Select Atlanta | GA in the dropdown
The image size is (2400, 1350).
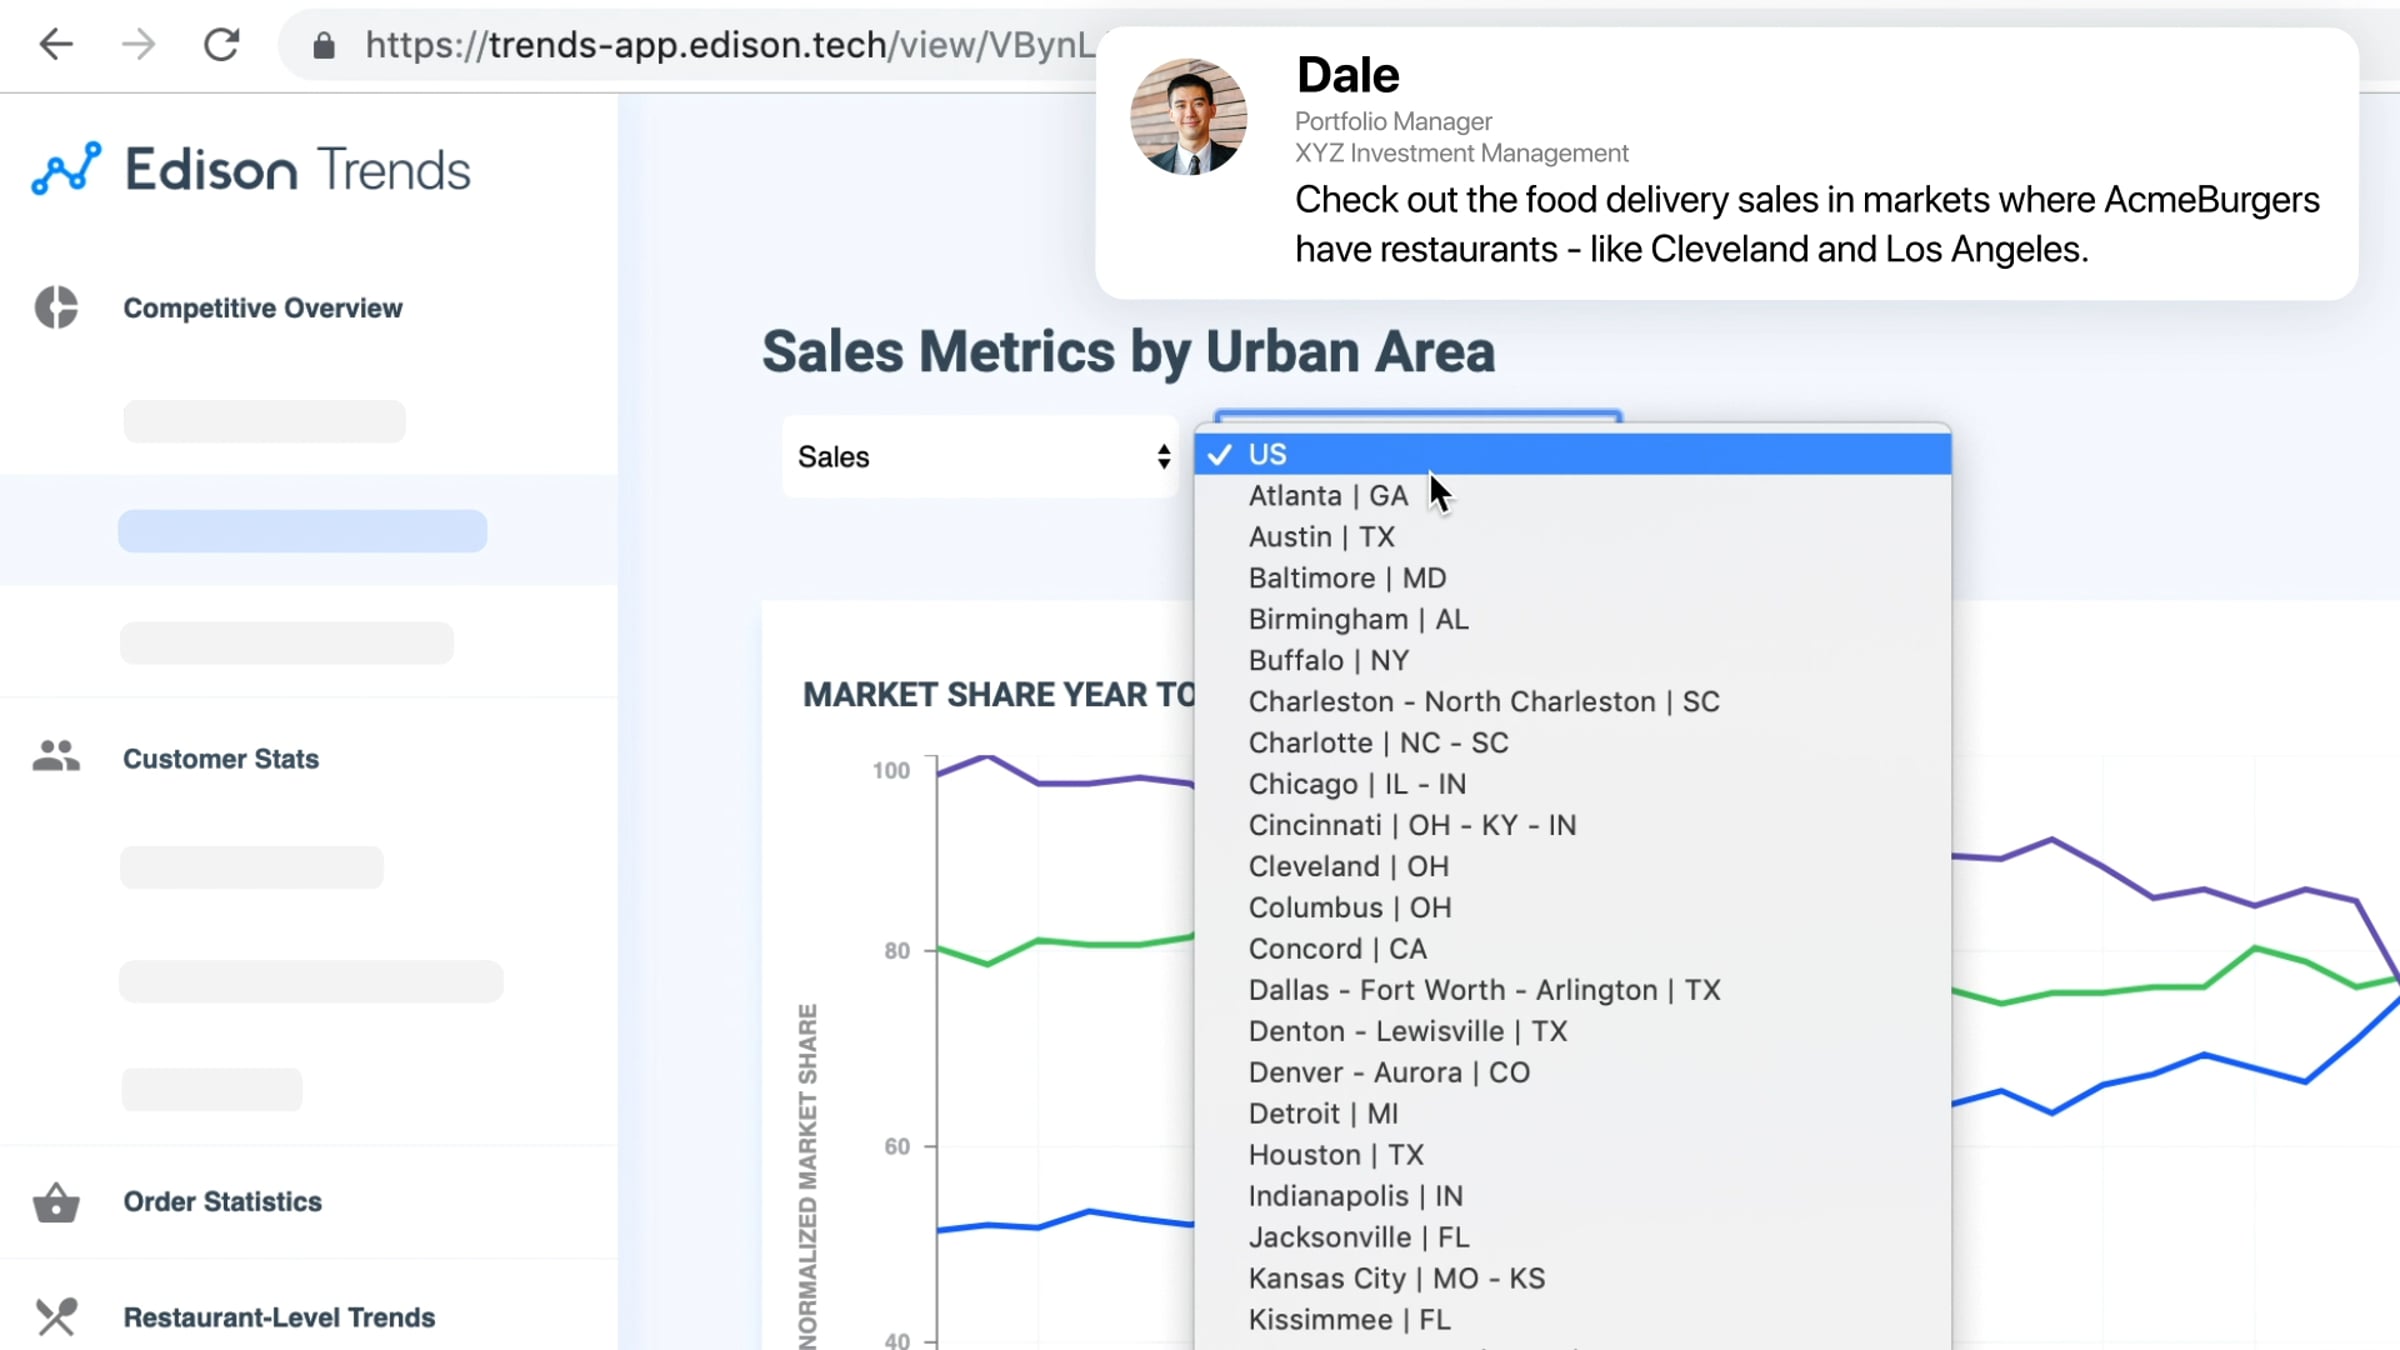point(1328,495)
